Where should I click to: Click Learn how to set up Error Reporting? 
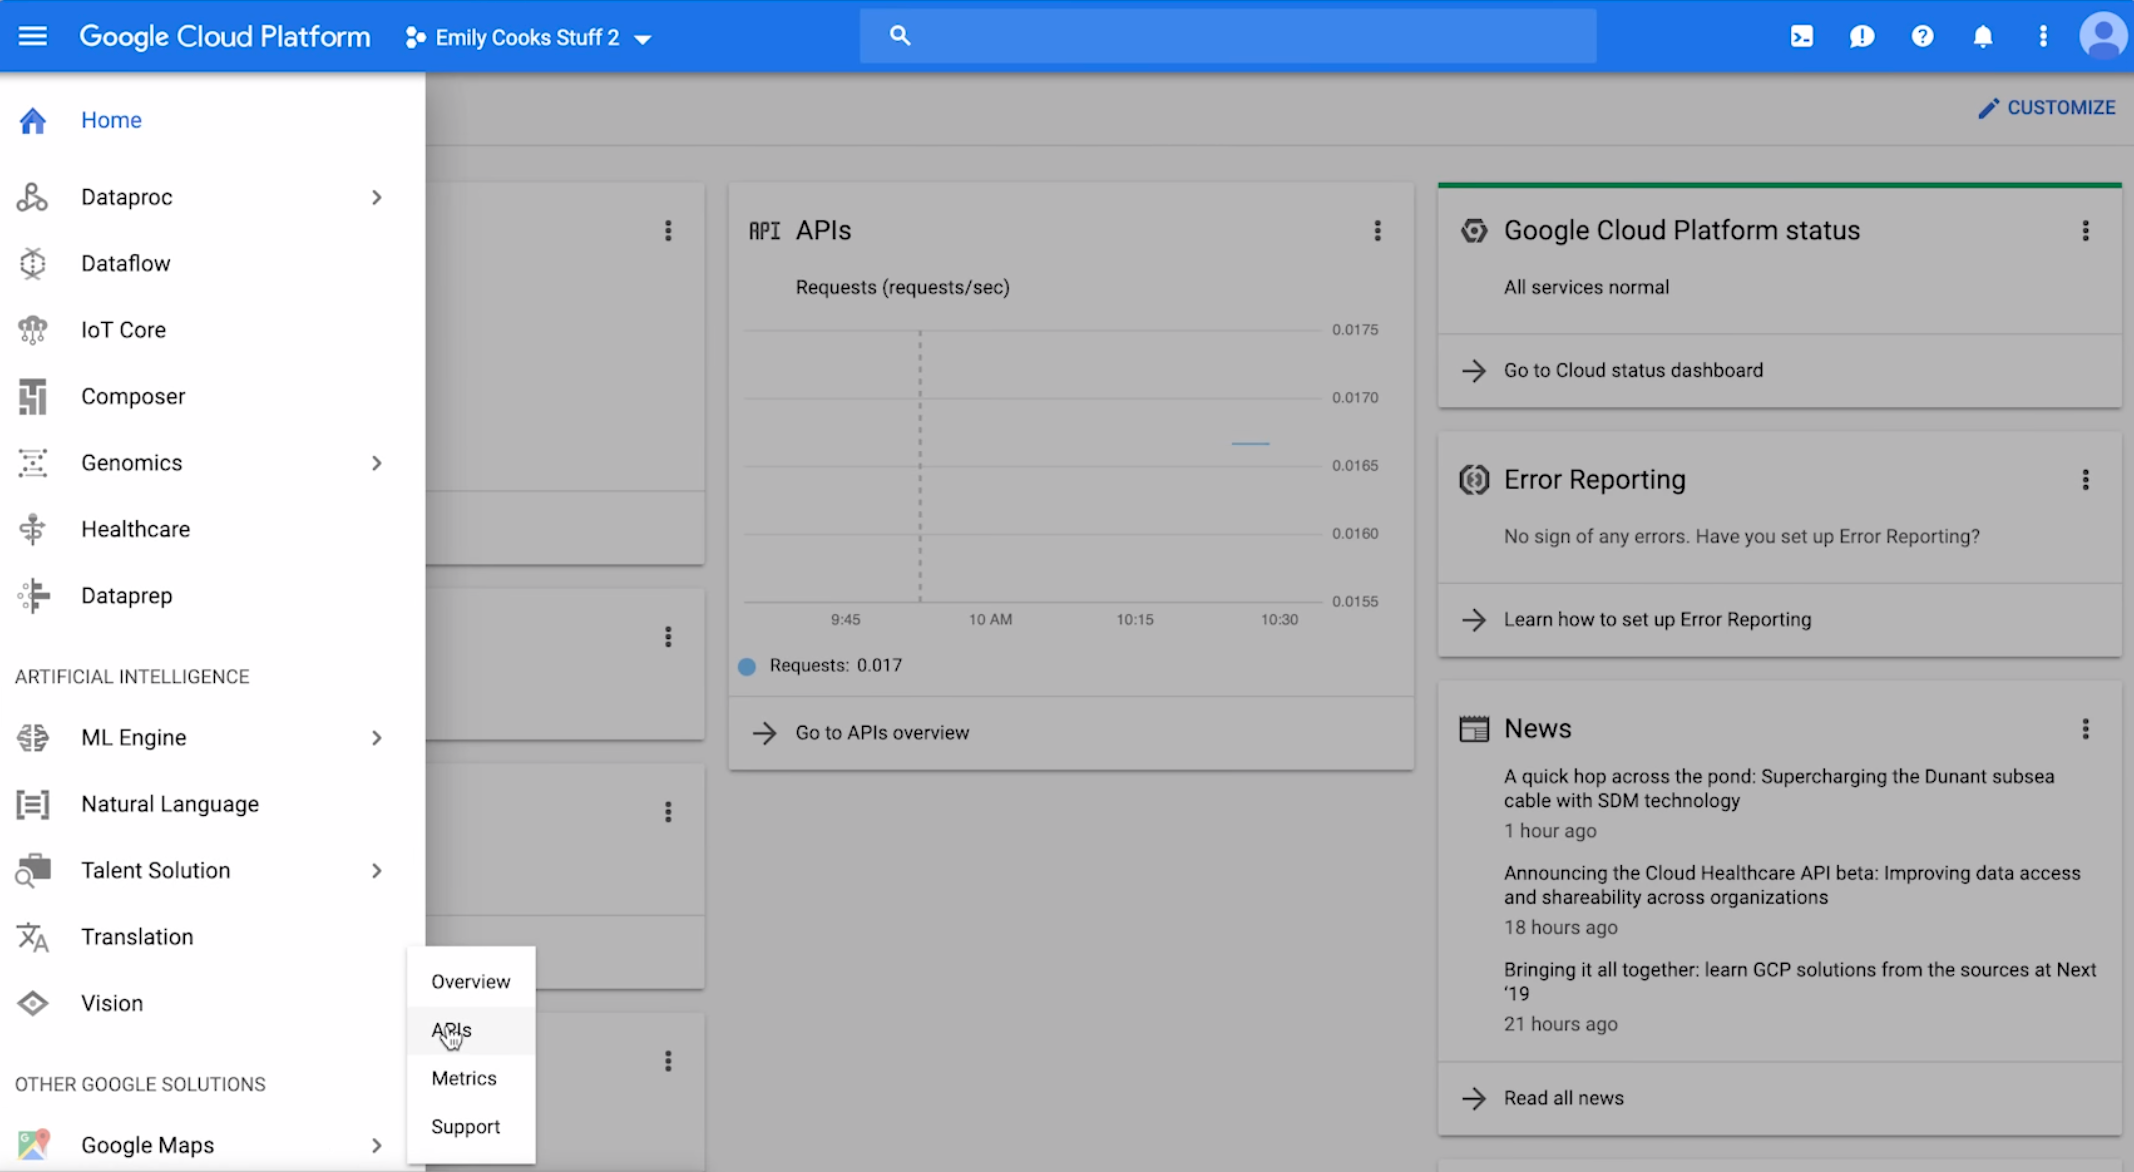(x=1657, y=619)
